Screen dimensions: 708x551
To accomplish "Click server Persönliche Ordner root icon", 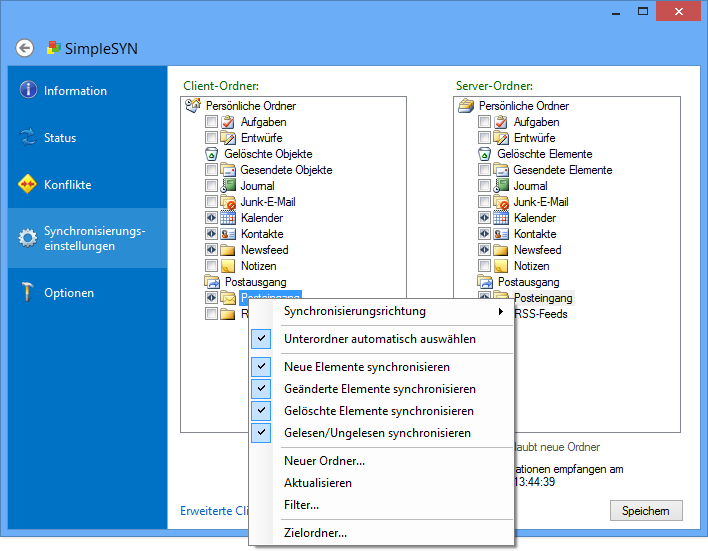I will pos(466,106).
